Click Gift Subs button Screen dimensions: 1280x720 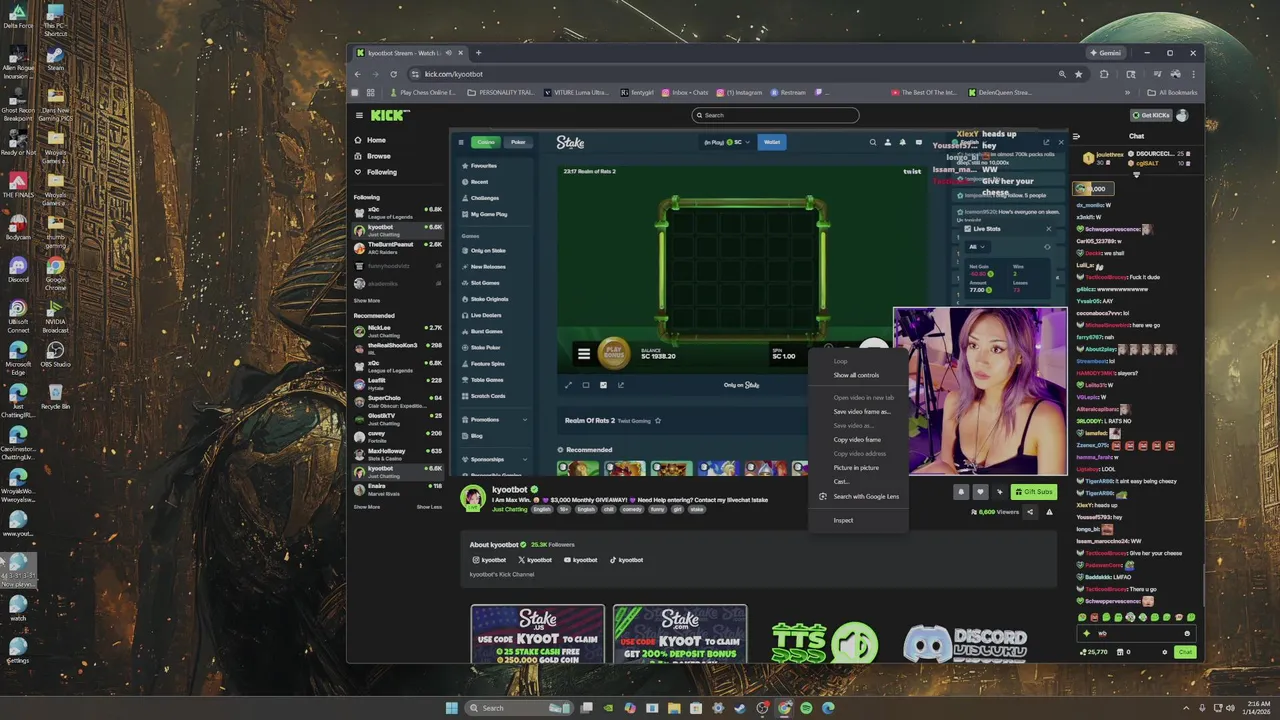pos(1034,492)
